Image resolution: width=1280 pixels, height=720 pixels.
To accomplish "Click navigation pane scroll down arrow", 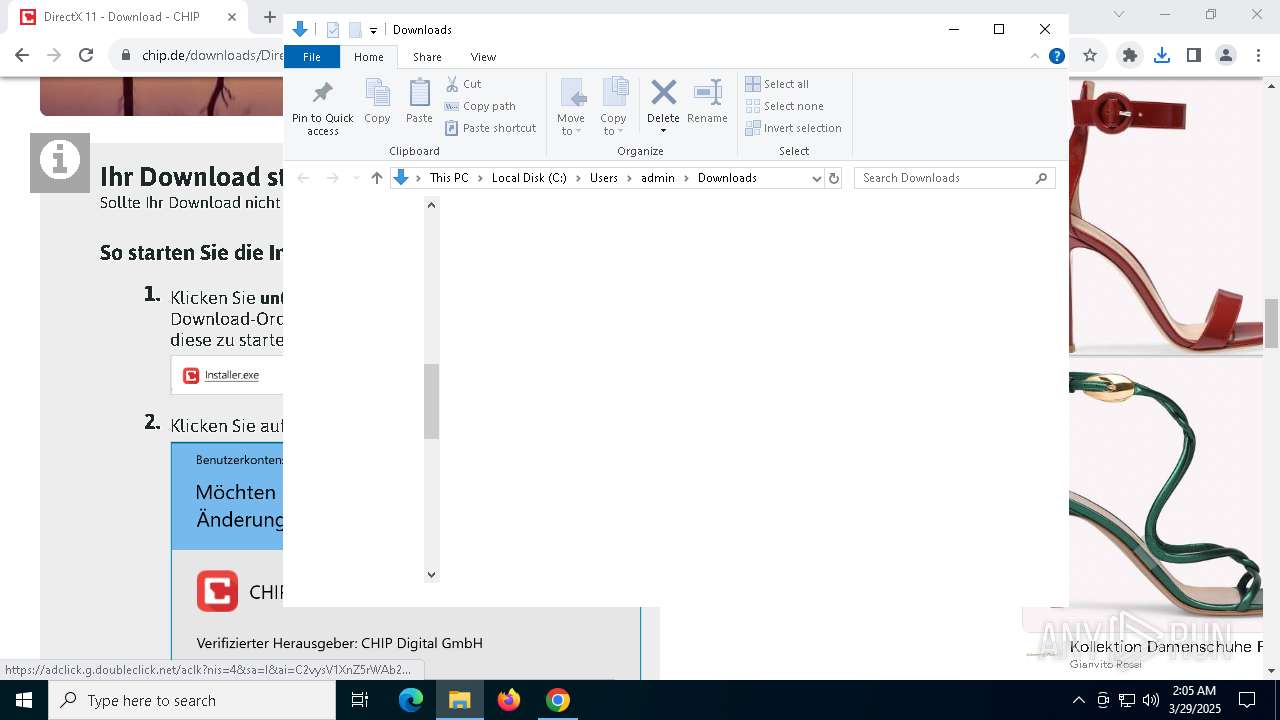I will pos(431,574).
